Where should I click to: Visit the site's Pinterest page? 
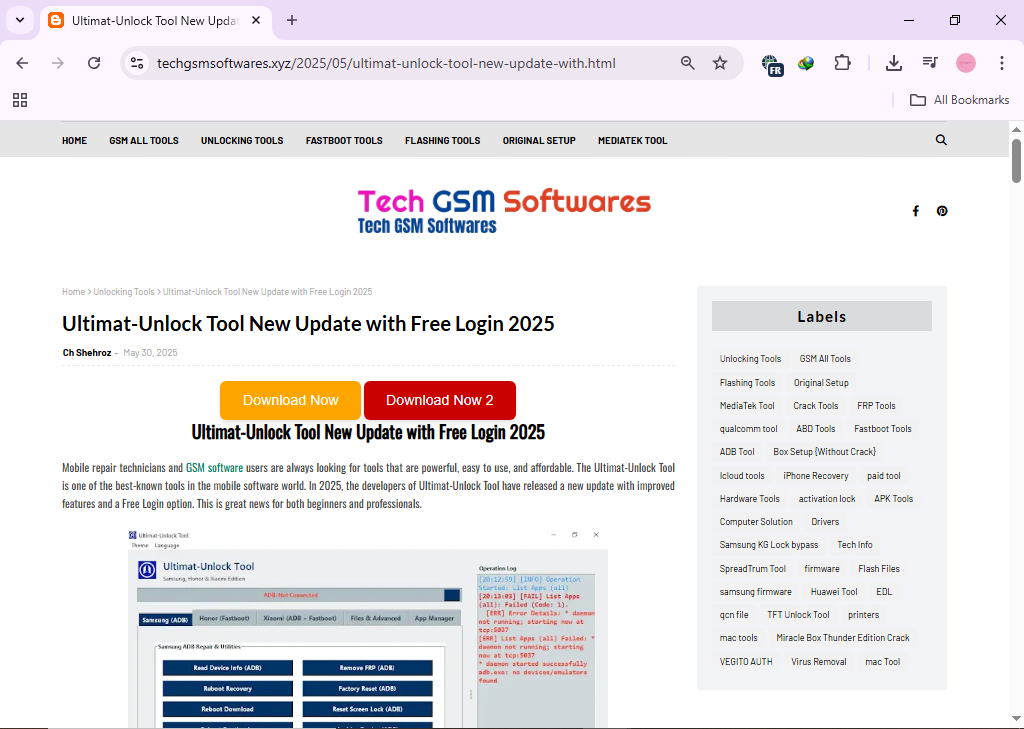942,211
